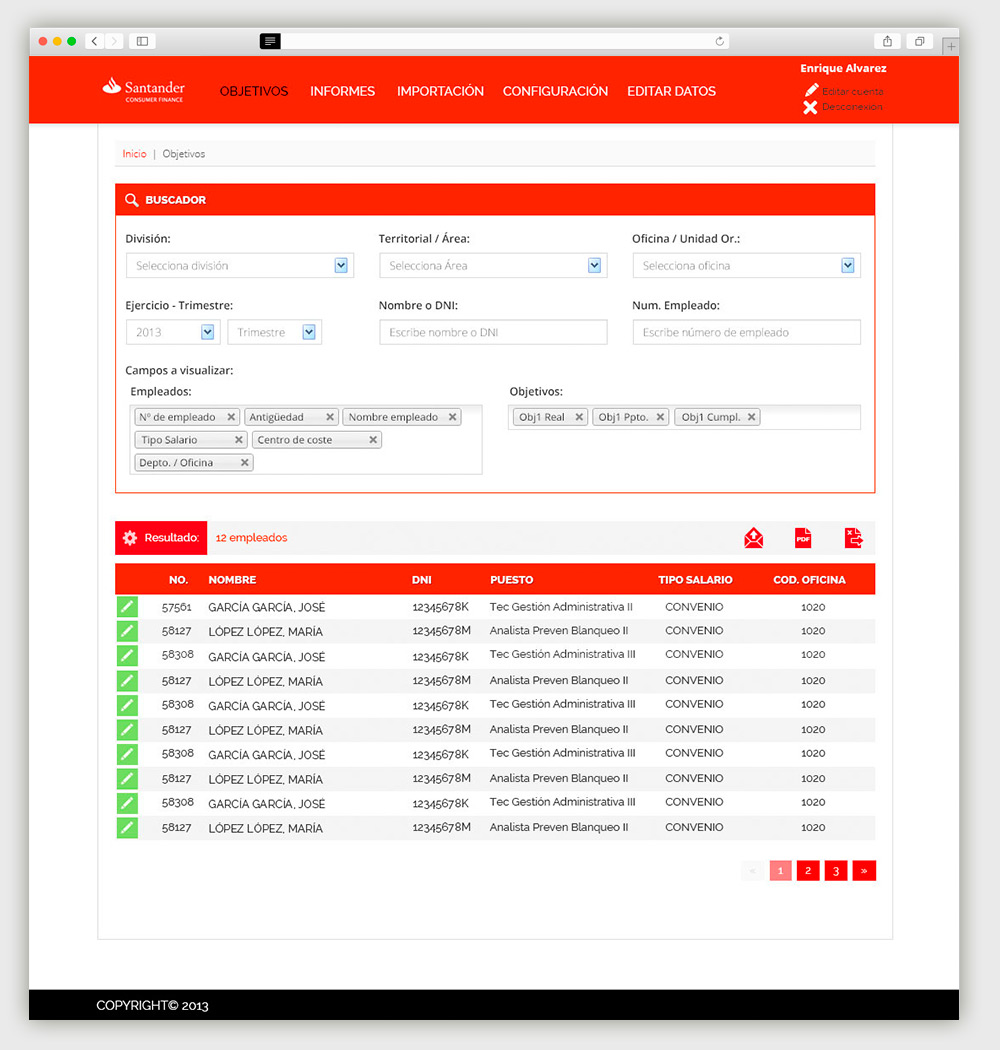Click the Santander logo
Image resolution: width=1000 pixels, height=1050 pixels.
click(144, 90)
